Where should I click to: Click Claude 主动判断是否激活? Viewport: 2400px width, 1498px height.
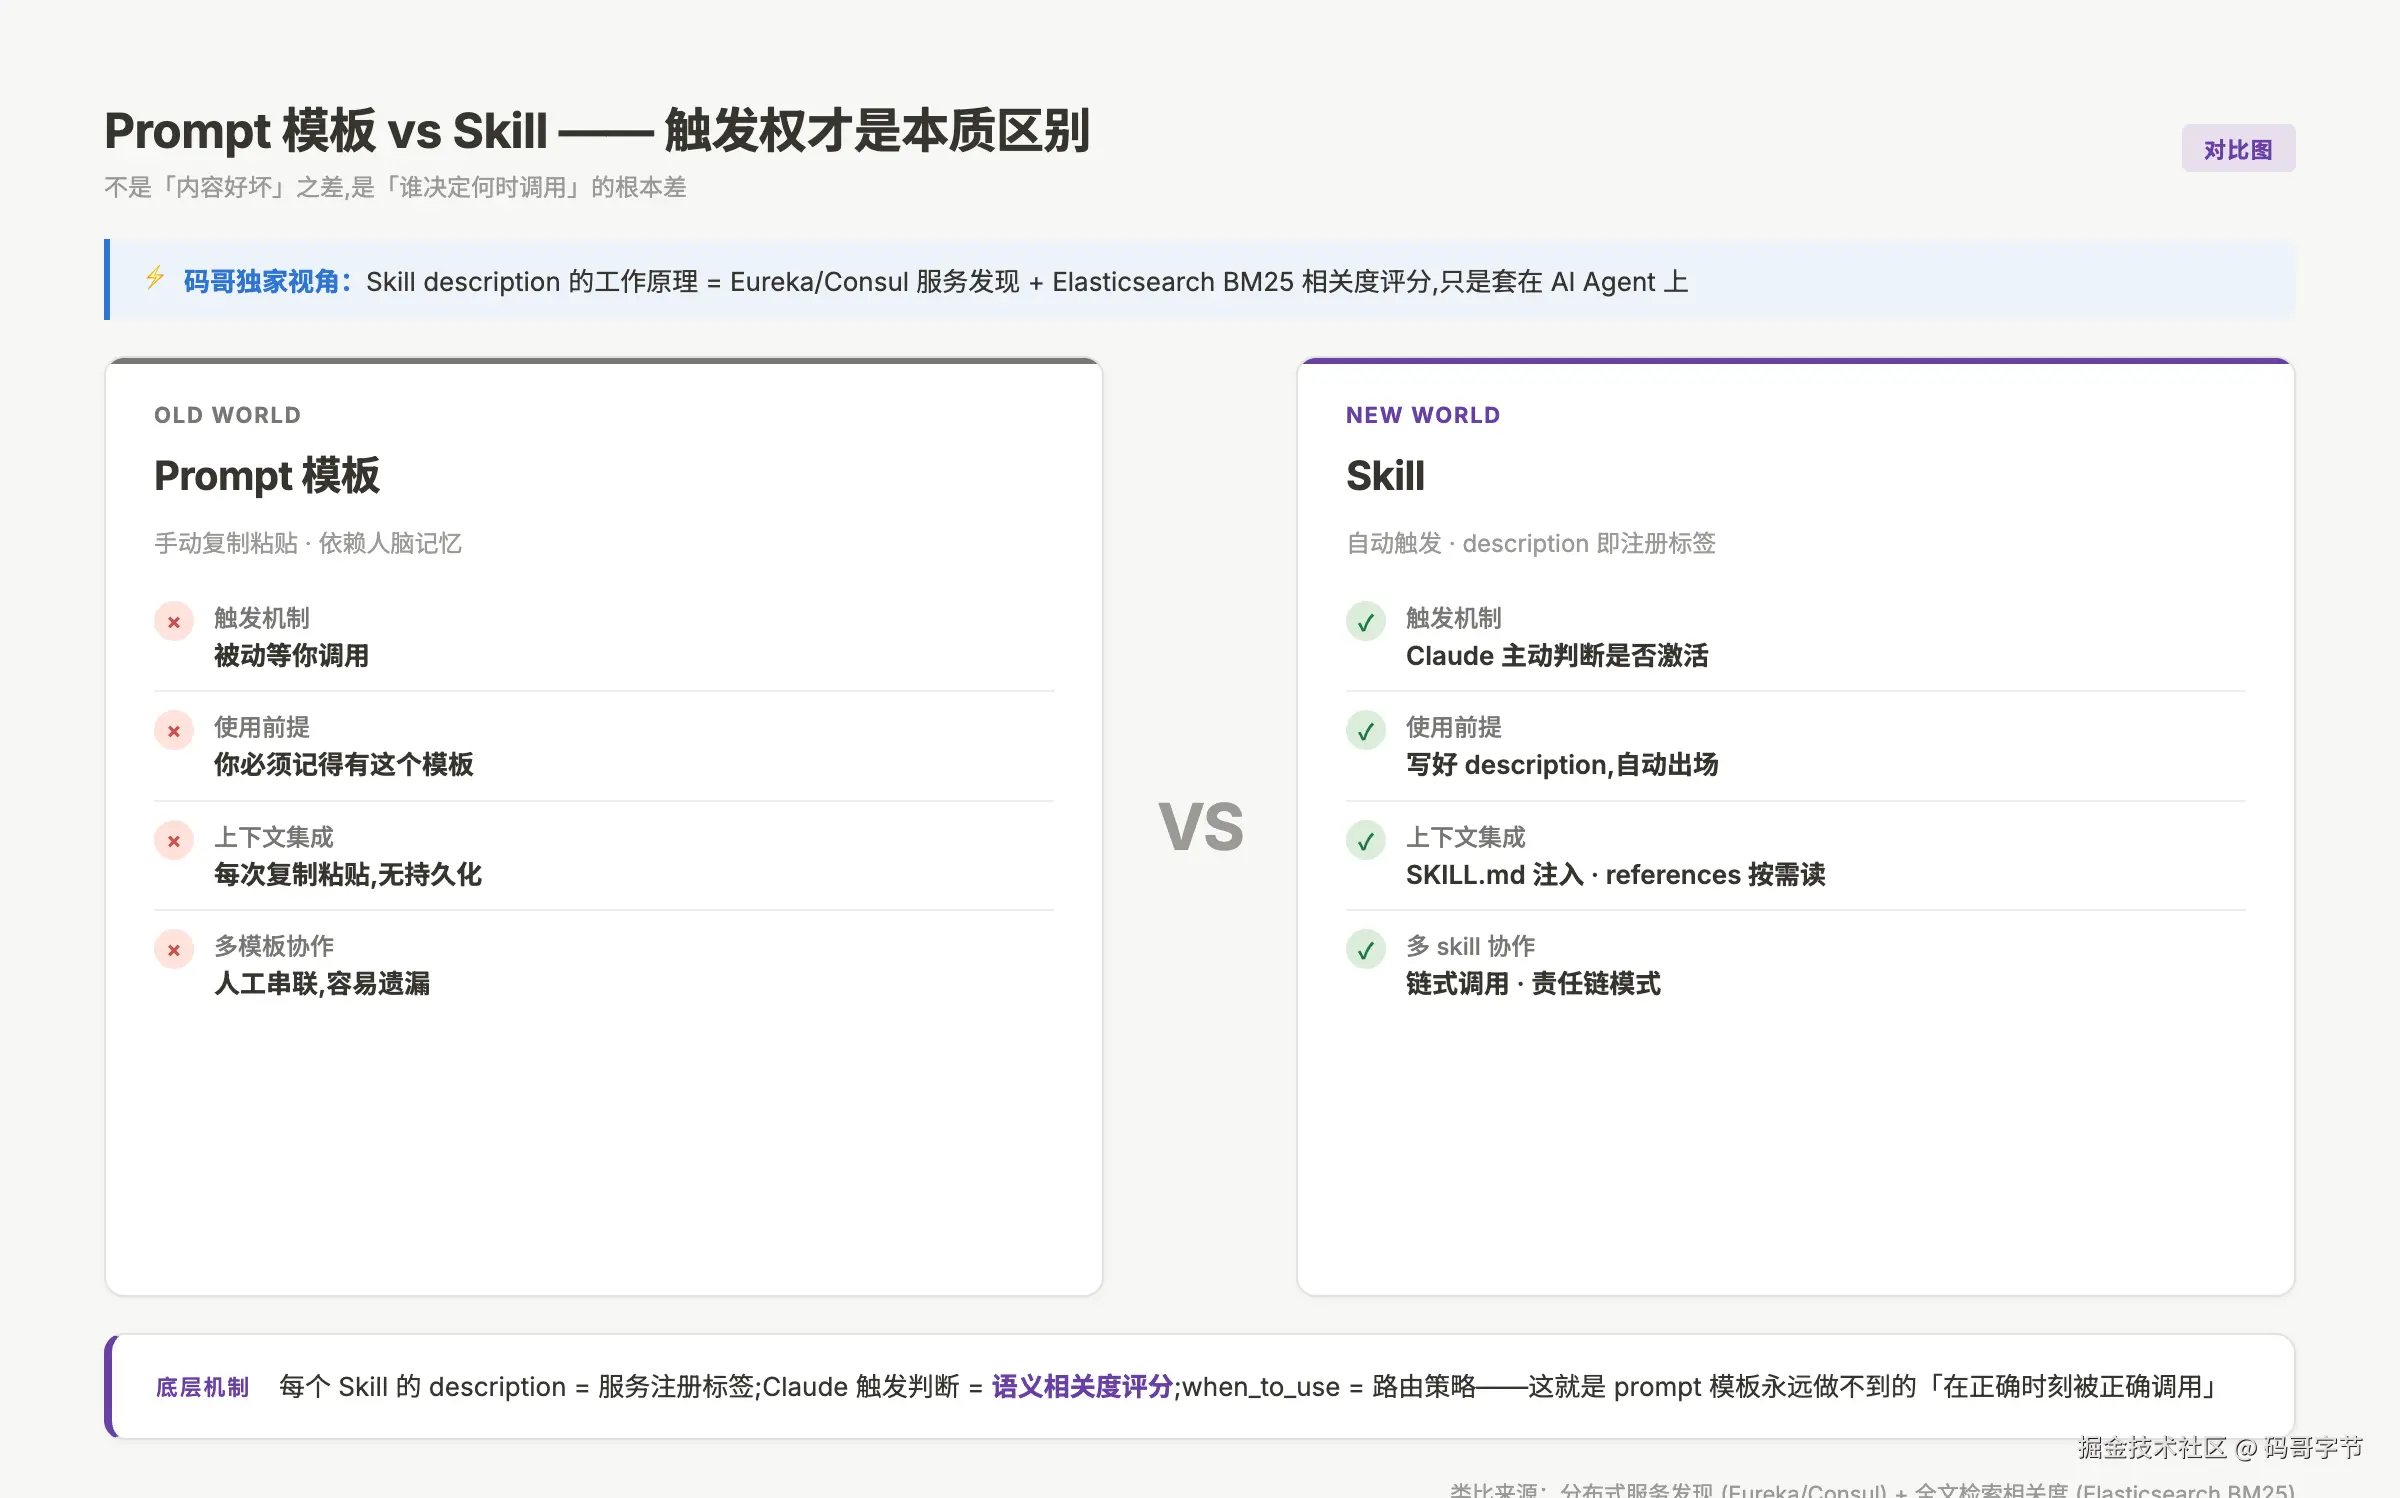pyautogui.click(x=1557, y=656)
